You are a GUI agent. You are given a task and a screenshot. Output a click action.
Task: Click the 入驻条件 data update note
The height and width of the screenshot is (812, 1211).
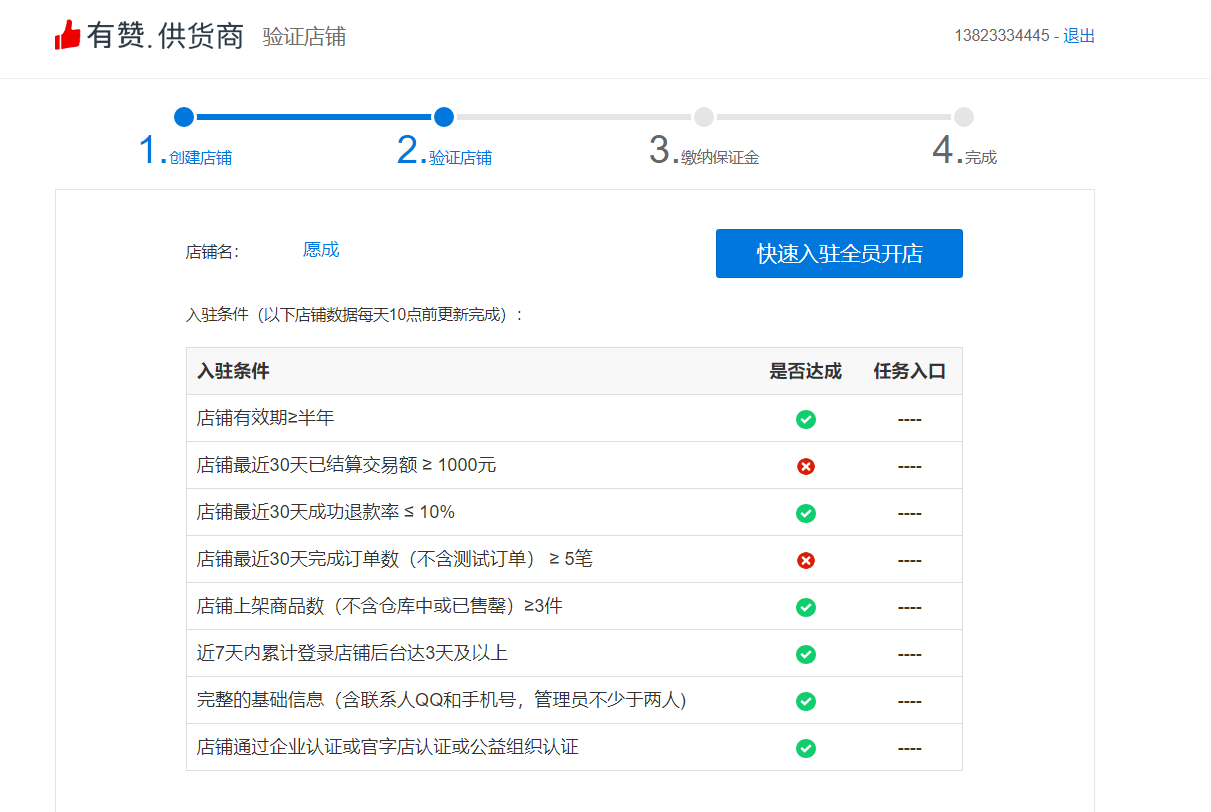click(x=355, y=315)
